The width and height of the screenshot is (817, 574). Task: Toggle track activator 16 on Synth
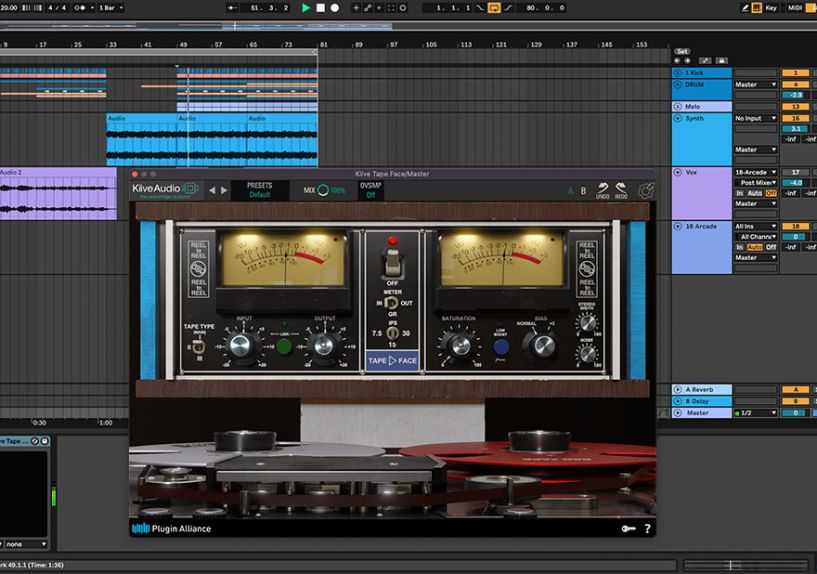[x=795, y=118]
